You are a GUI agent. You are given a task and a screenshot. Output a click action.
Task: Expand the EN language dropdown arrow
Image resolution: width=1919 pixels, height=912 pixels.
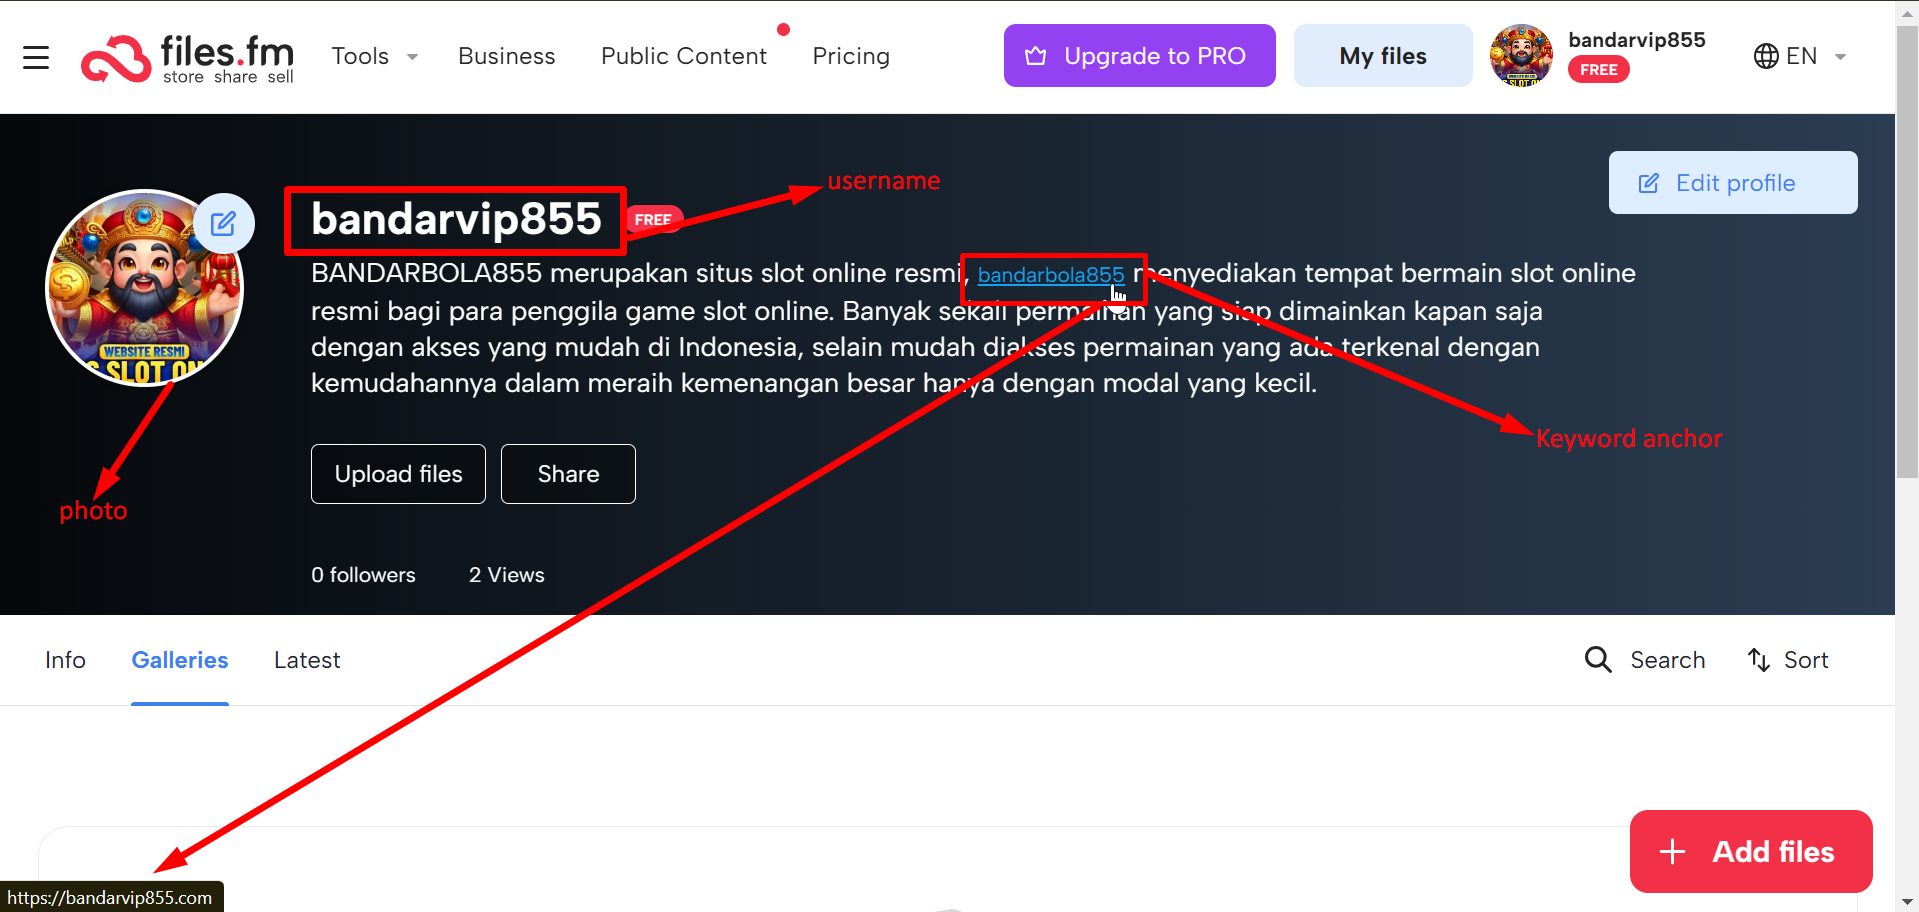click(x=1840, y=57)
